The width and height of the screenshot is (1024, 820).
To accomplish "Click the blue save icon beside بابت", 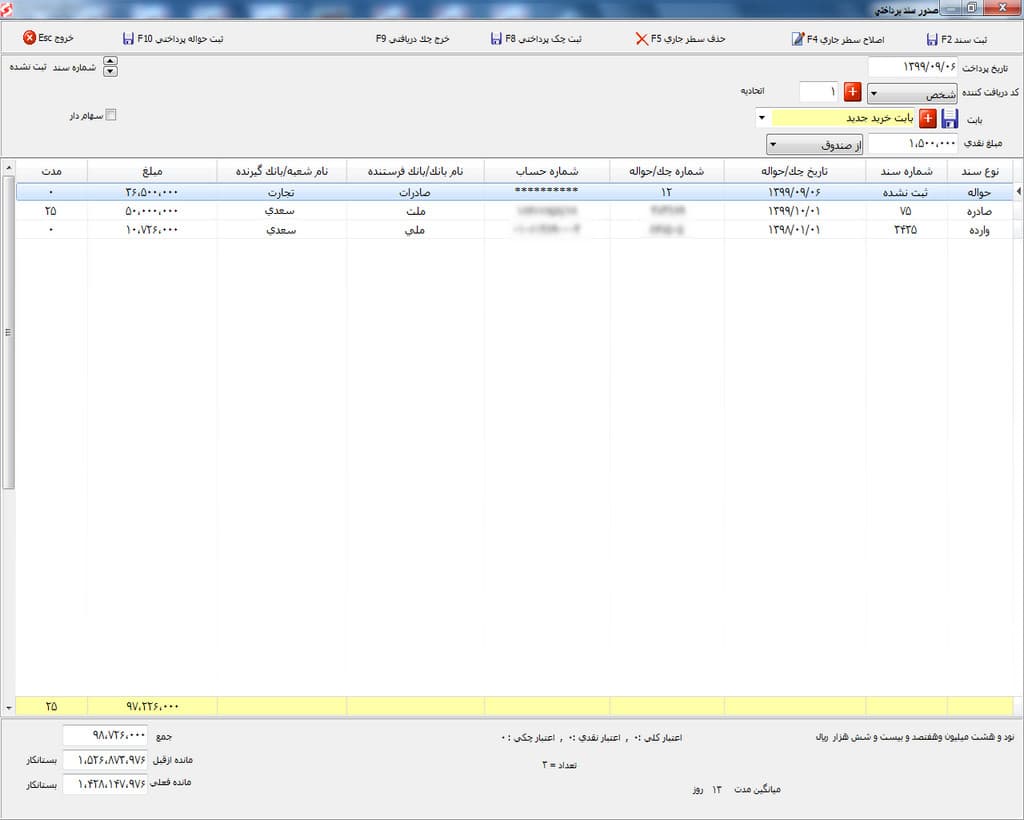I will 949,119.
